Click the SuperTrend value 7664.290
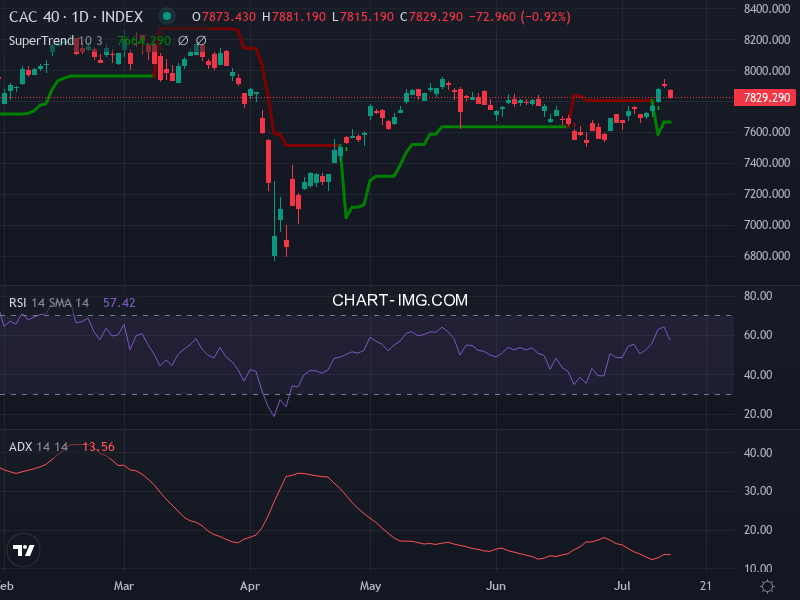Image resolution: width=800 pixels, height=600 pixels. (143, 40)
